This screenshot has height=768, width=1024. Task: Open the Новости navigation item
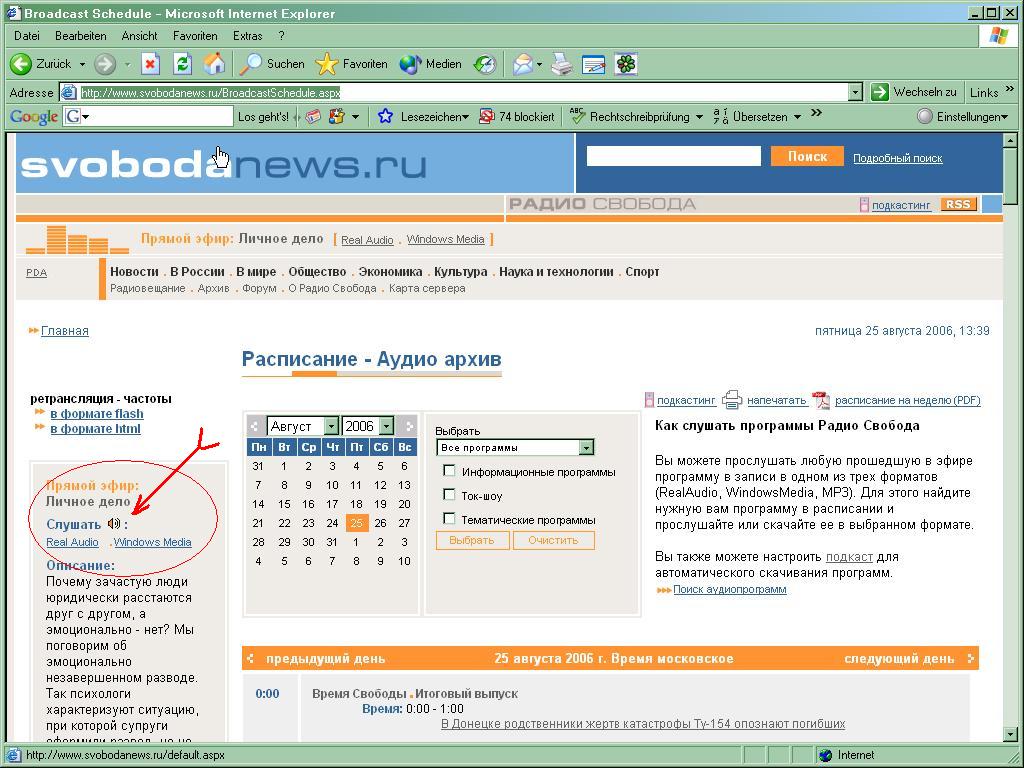click(x=135, y=272)
